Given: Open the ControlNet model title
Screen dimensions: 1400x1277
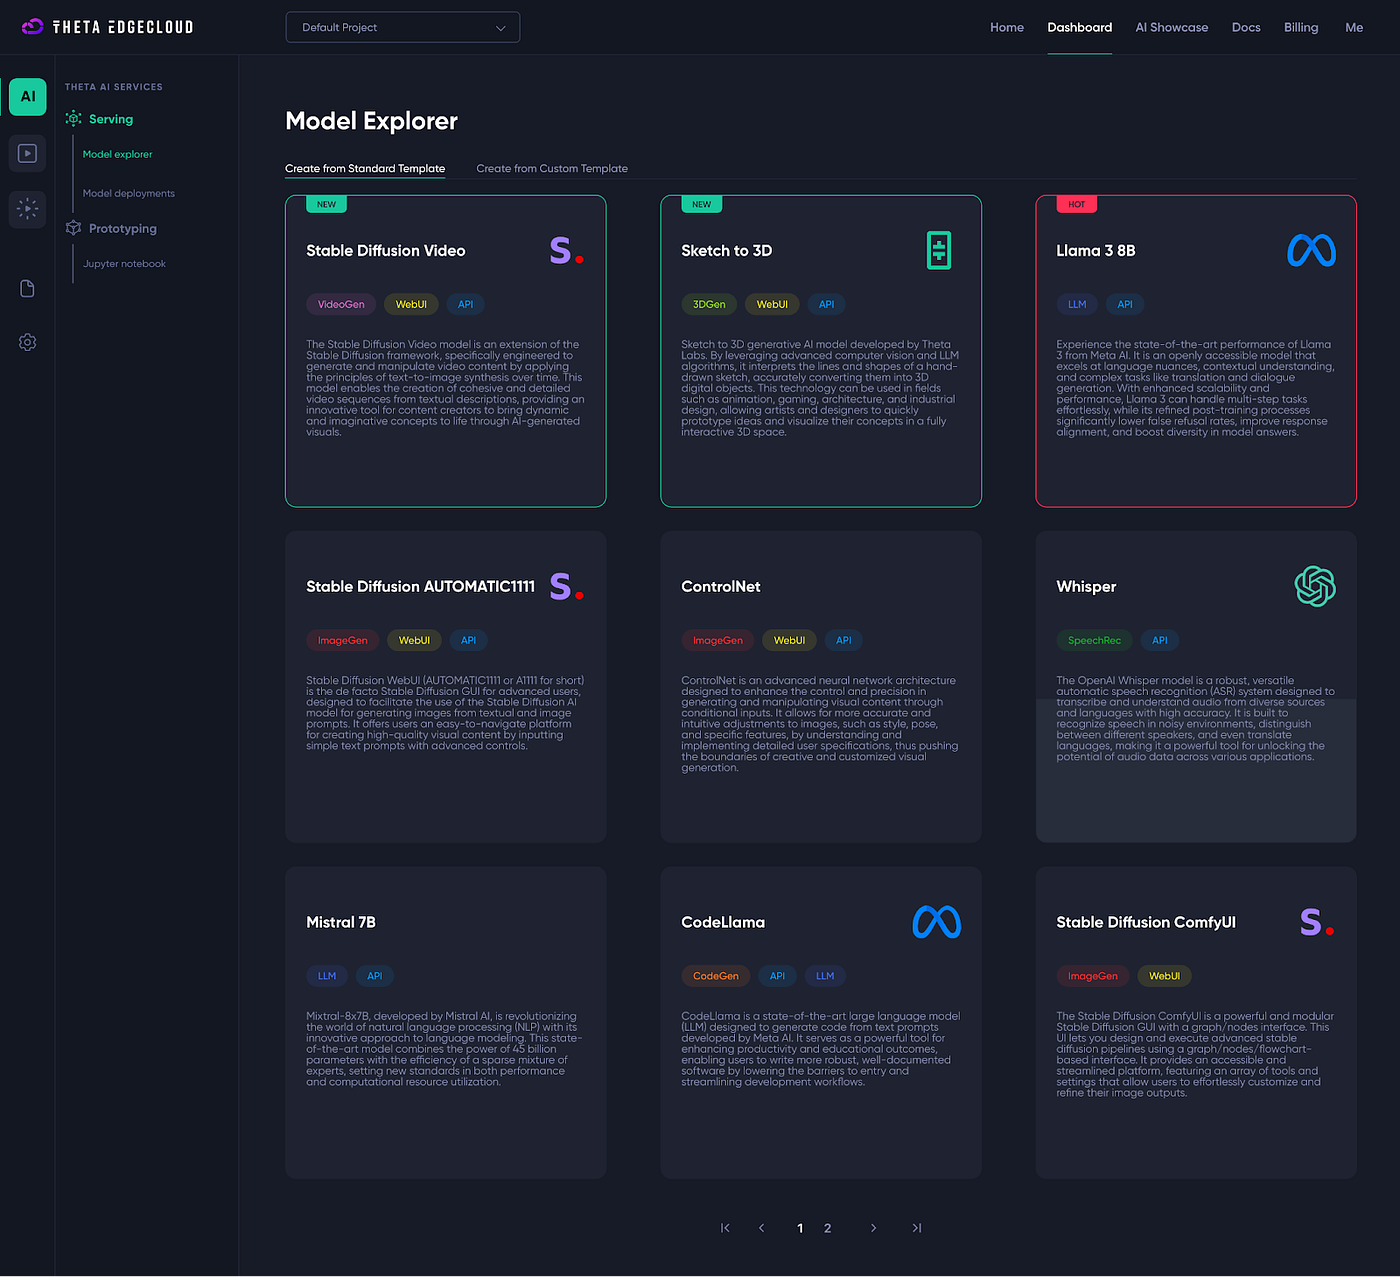Looking at the screenshot, I should tap(721, 587).
